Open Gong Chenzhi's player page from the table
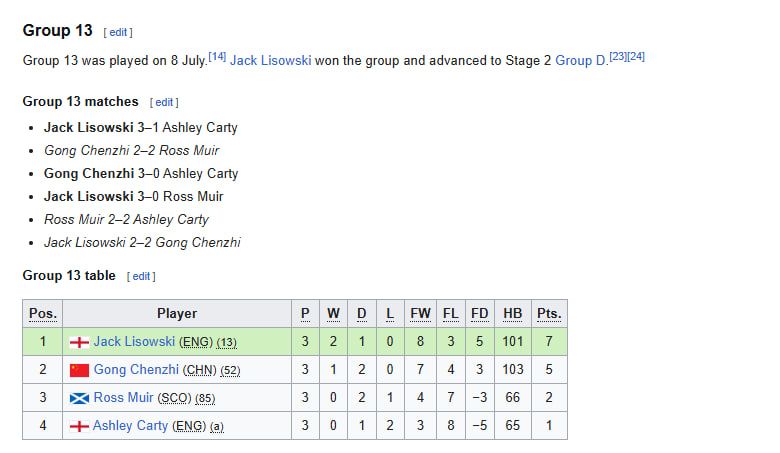The width and height of the screenshot is (780, 453). pos(136,369)
